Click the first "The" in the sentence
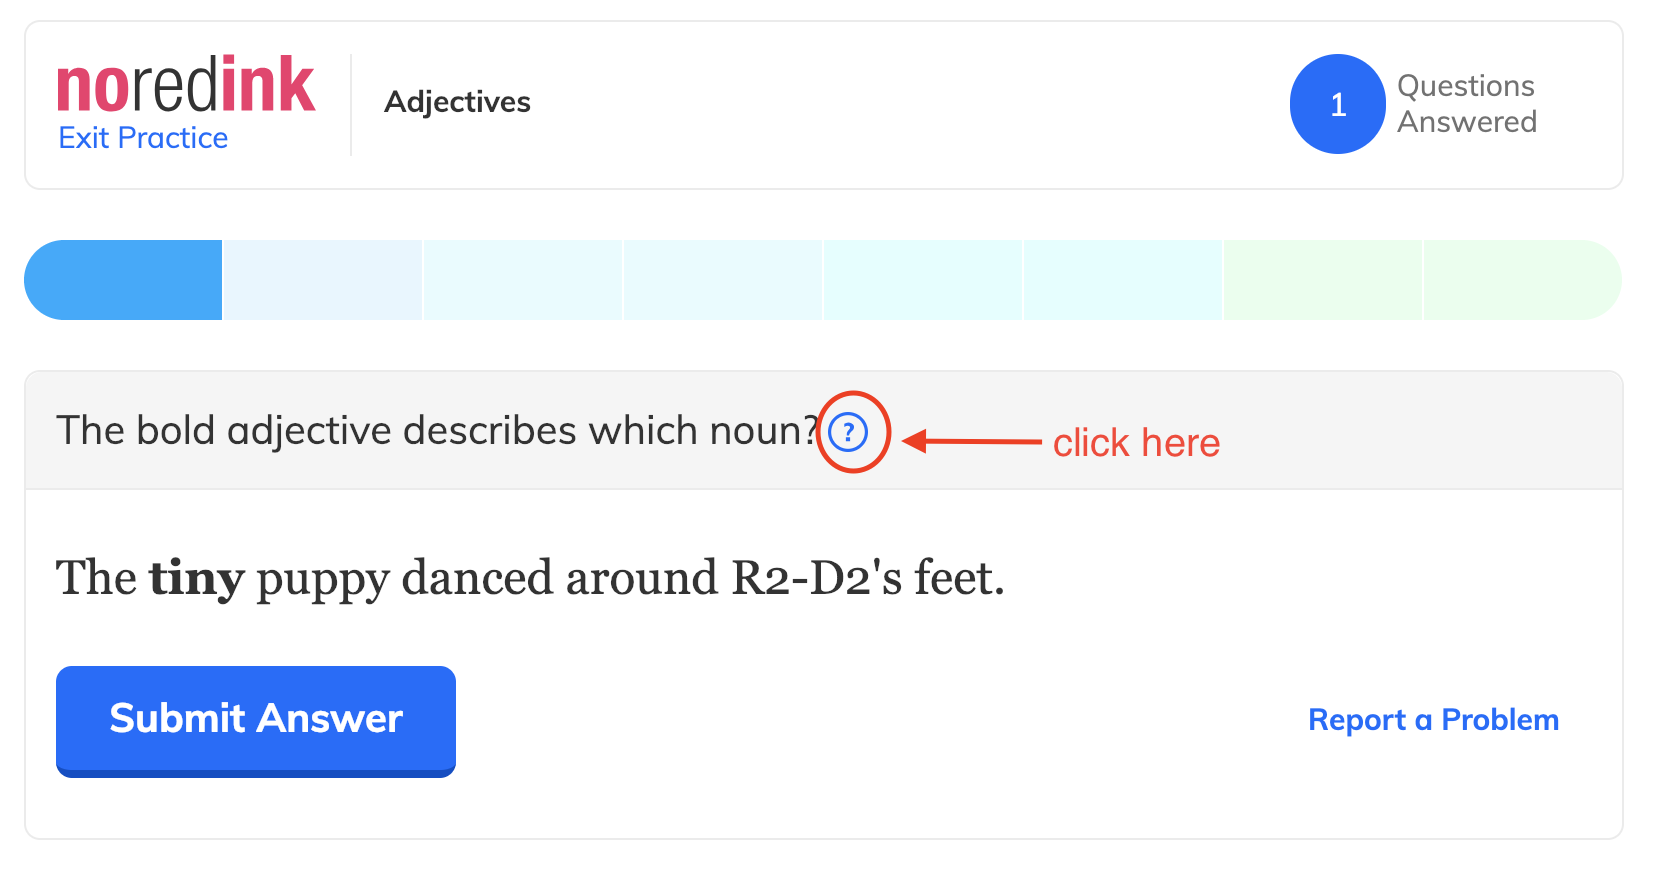The width and height of the screenshot is (1674, 896). click(x=96, y=578)
